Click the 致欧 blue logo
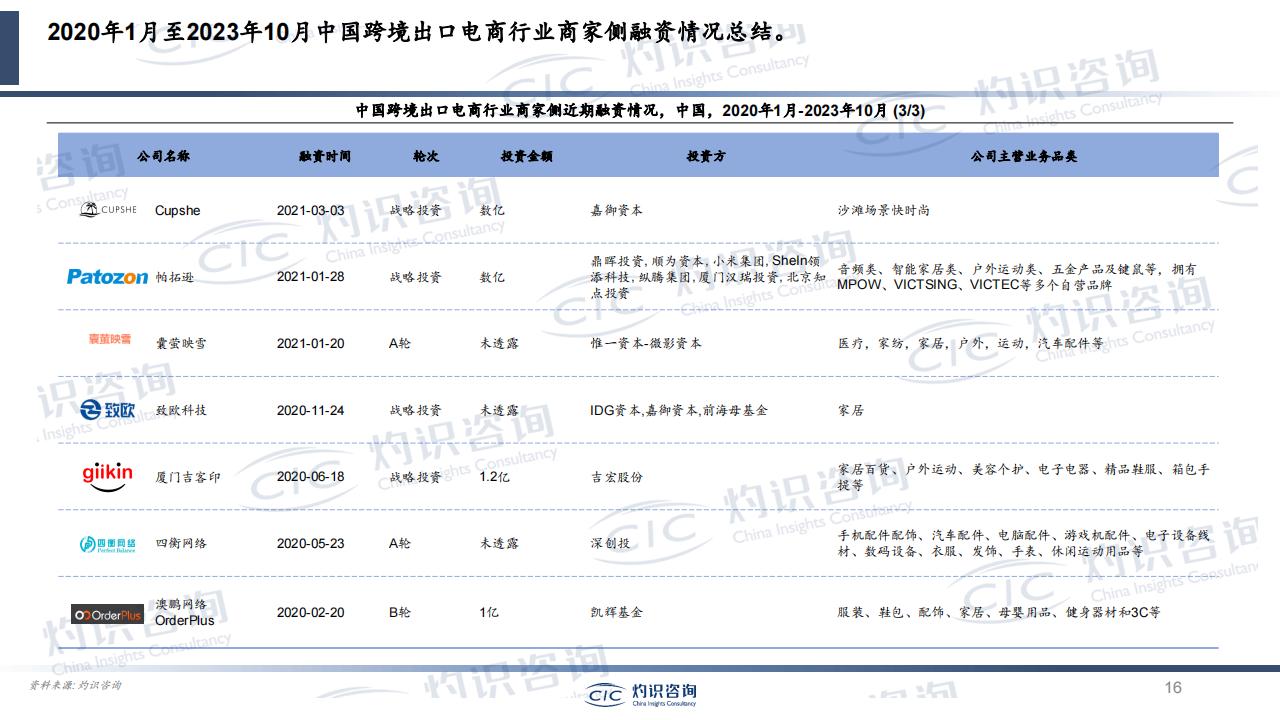Image resolution: width=1280 pixels, height=720 pixels. point(107,409)
